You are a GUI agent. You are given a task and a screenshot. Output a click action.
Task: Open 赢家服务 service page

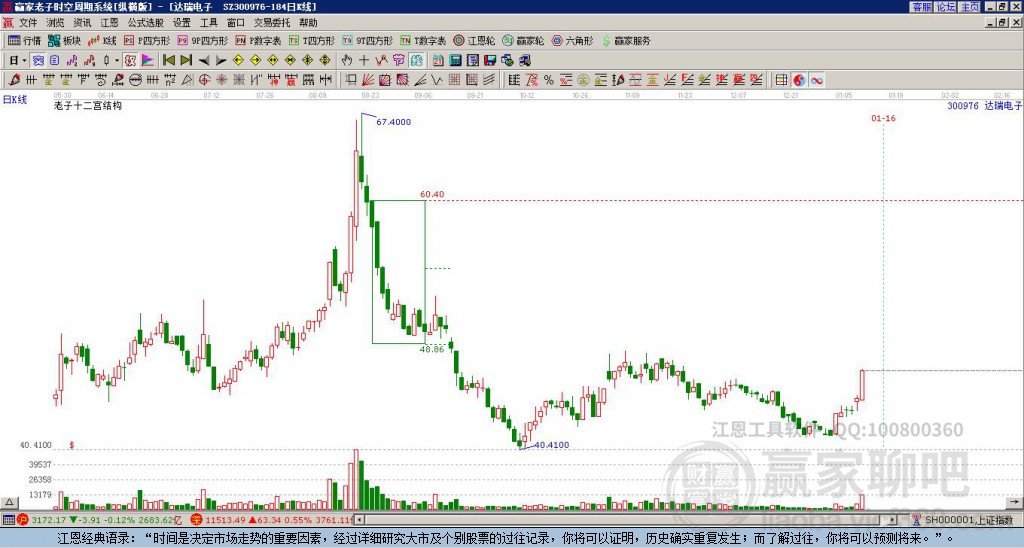[626, 40]
